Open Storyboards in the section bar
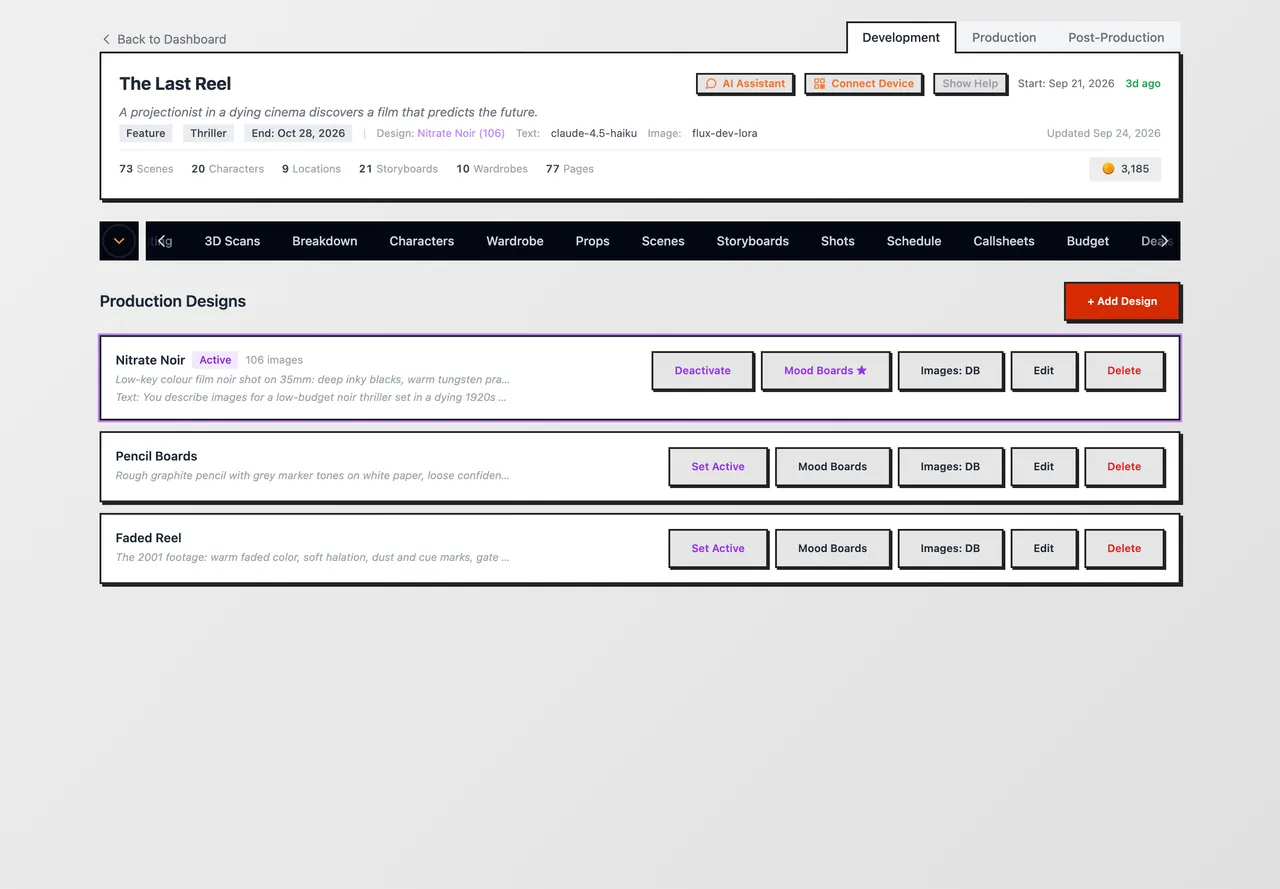 (753, 241)
